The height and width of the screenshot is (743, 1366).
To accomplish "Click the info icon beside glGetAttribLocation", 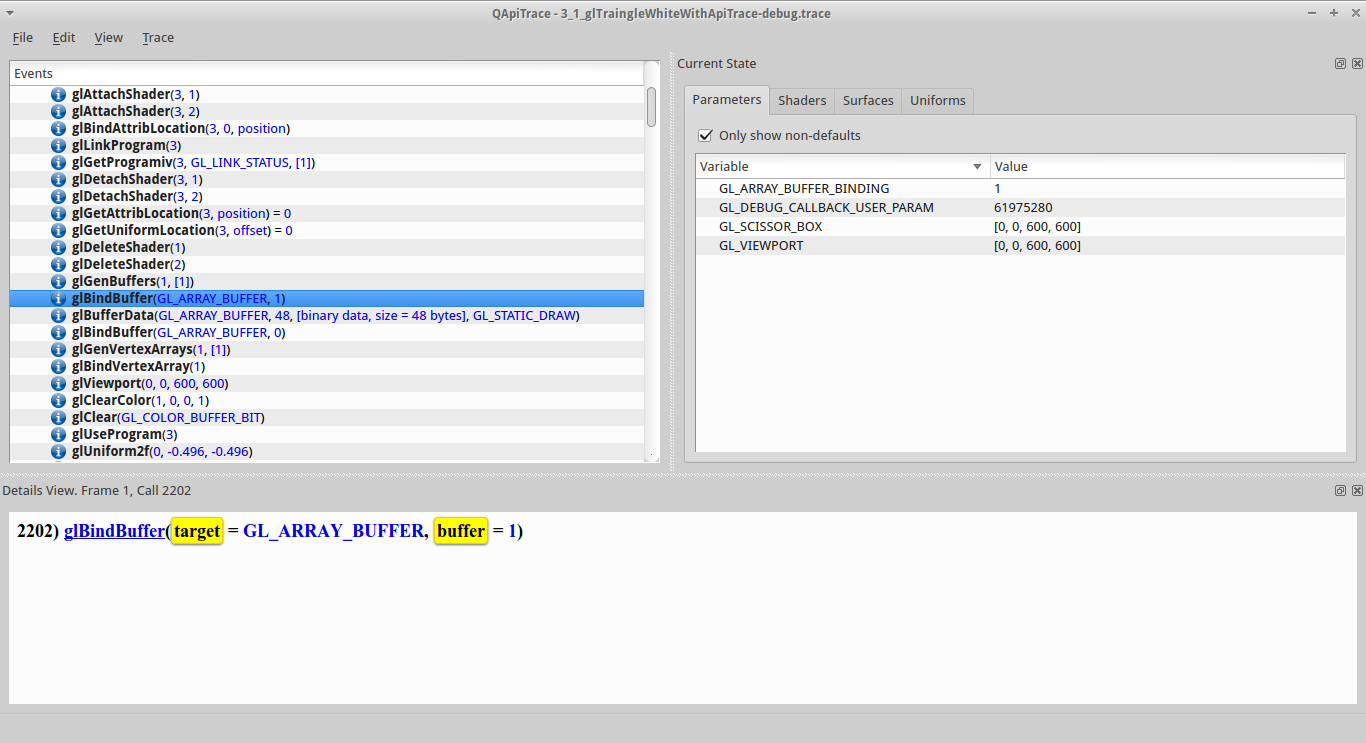I will click(58, 213).
